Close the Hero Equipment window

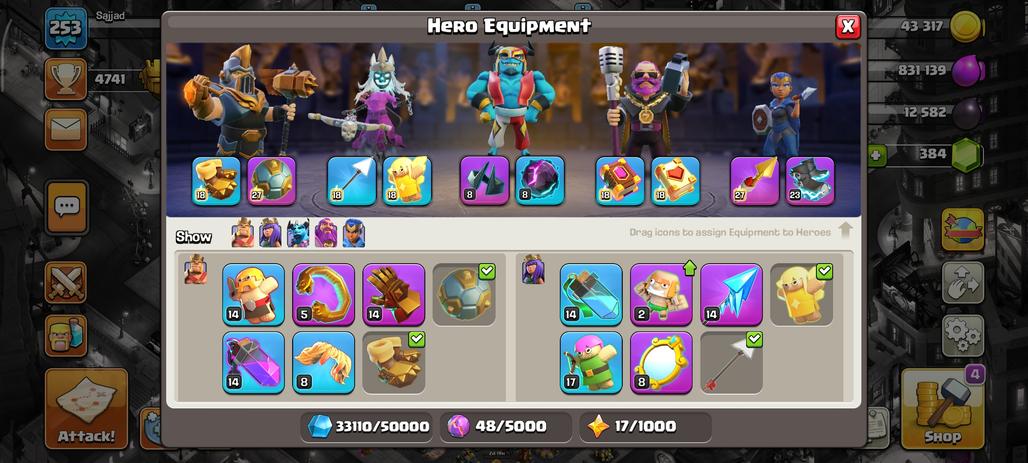pos(848,26)
